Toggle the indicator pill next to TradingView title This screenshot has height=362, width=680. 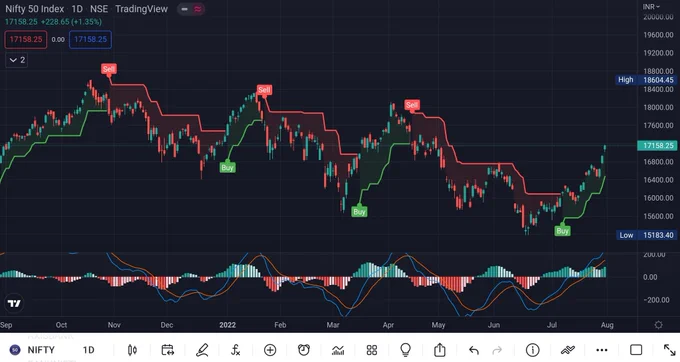(191, 9)
